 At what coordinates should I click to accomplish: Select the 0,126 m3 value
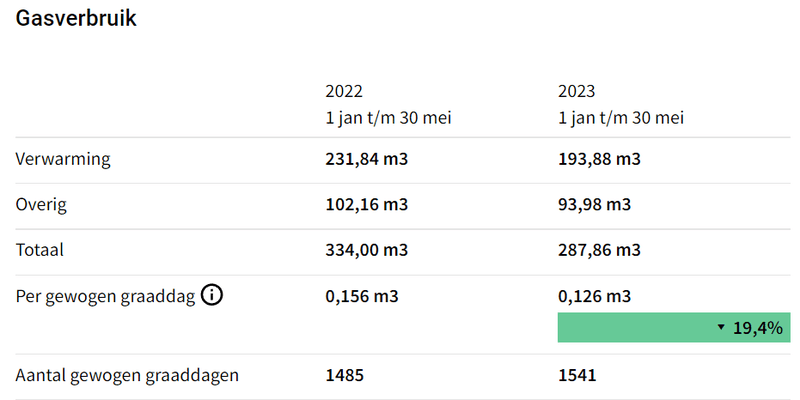coord(594,296)
